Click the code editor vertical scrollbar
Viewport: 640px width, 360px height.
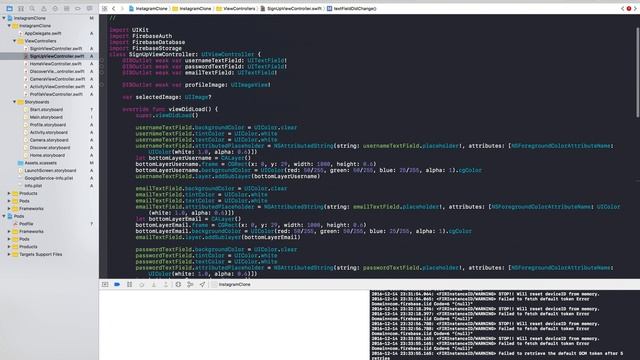pyautogui.click(x=637, y=73)
